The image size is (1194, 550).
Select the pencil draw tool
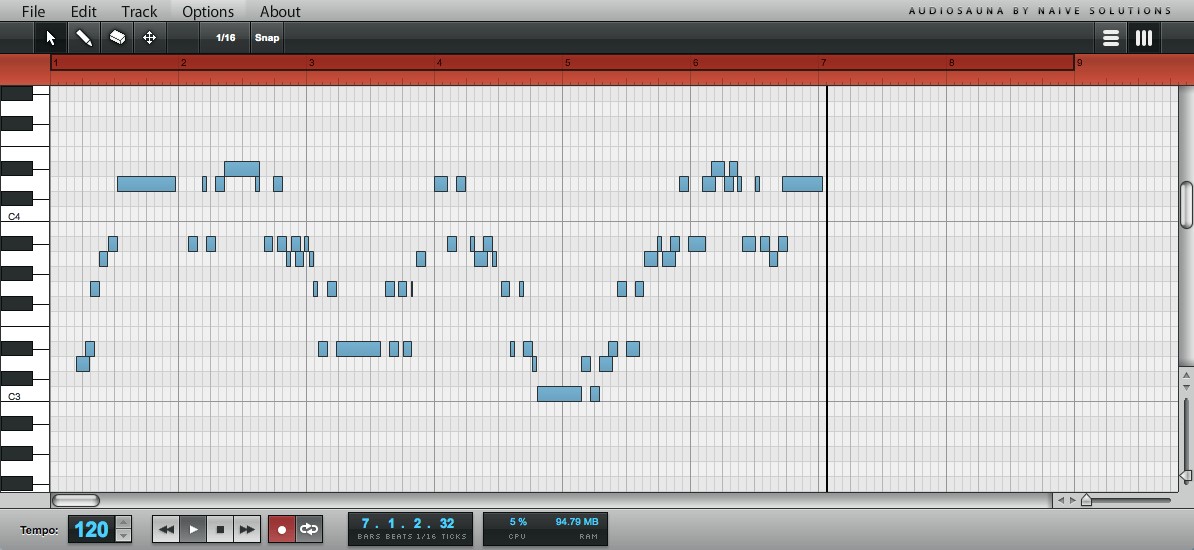pyautogui.click(x=84, y=38)
